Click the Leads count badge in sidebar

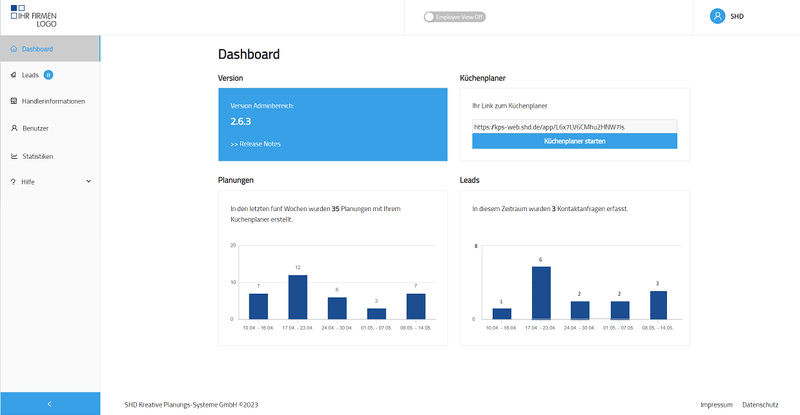point(48,75)
